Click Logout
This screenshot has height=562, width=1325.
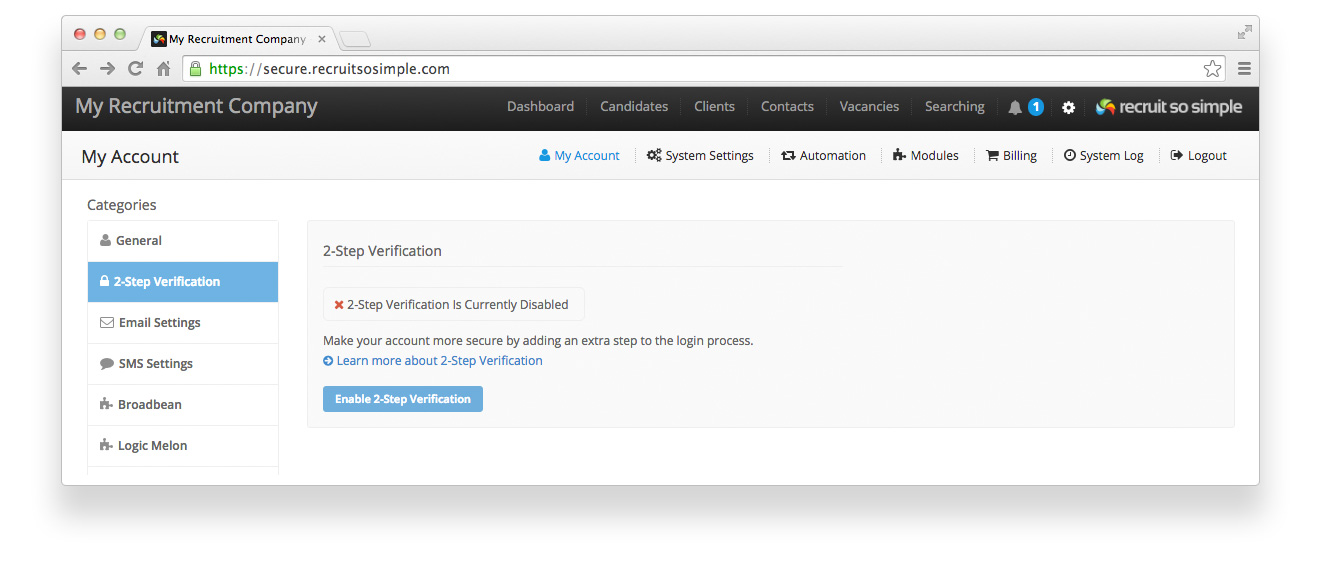(1198, 155)
